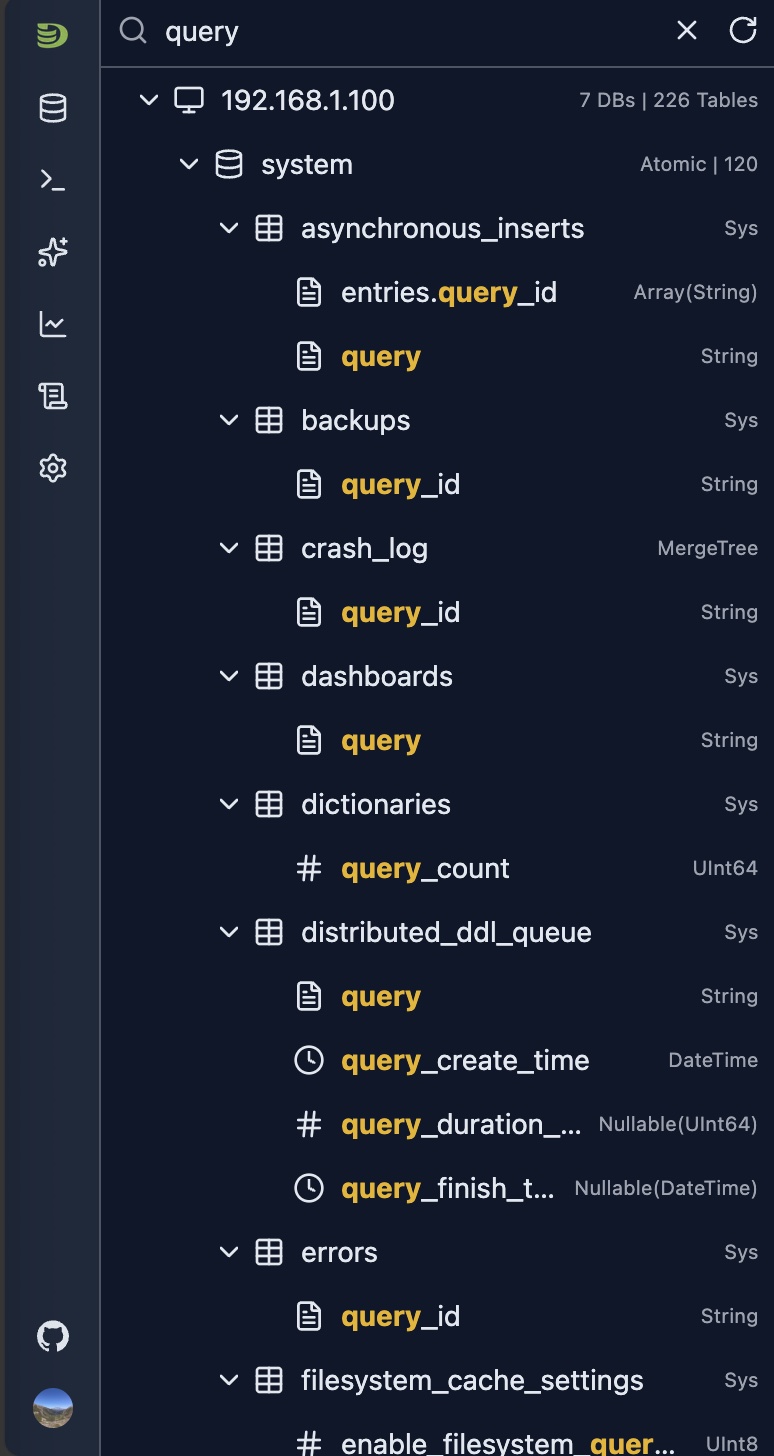Open the SQL console terminal icon
This screenshot has height=1456, width=774.
pos(52,180)
